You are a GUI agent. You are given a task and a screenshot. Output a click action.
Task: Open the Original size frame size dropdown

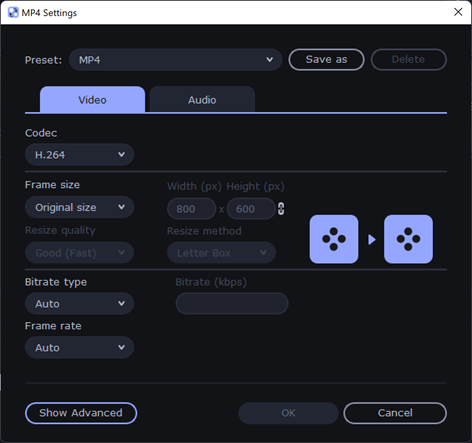(79, 207)
